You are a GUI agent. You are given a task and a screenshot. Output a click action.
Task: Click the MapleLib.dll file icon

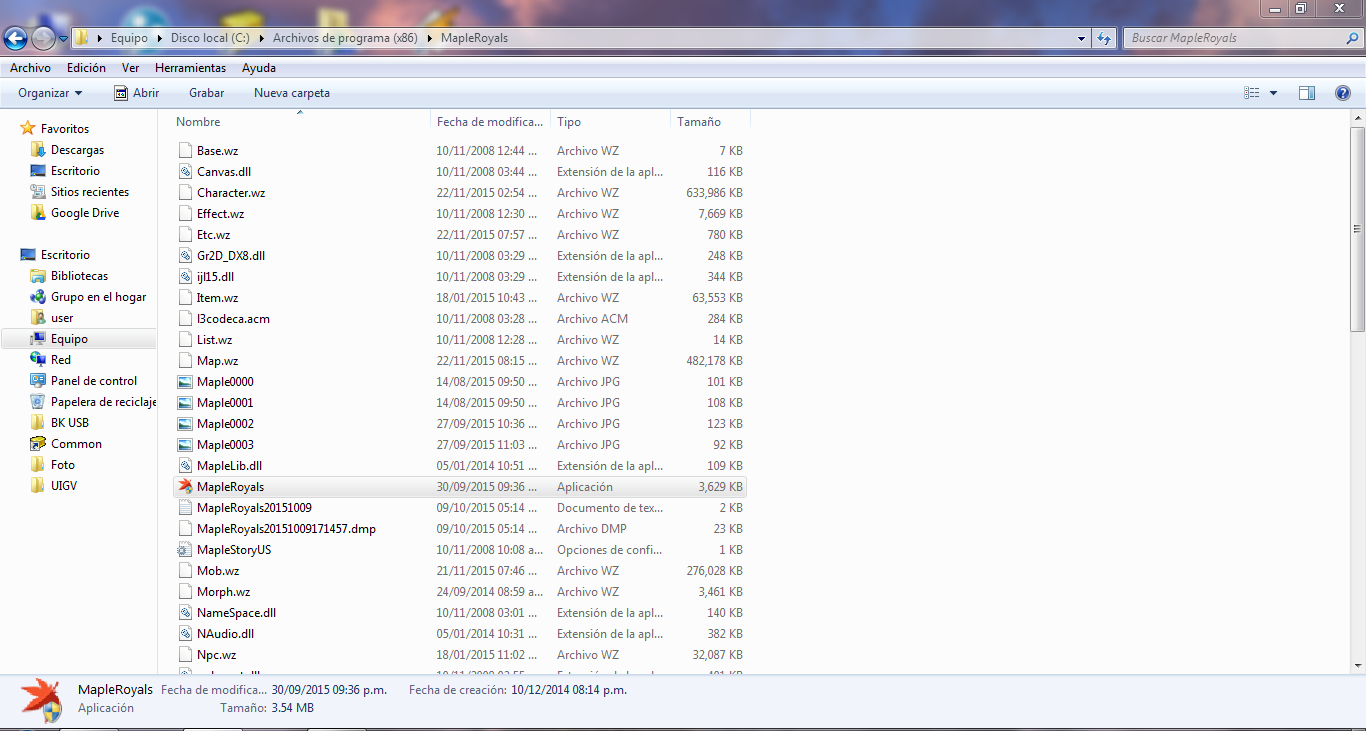click(x=184, y=466)
